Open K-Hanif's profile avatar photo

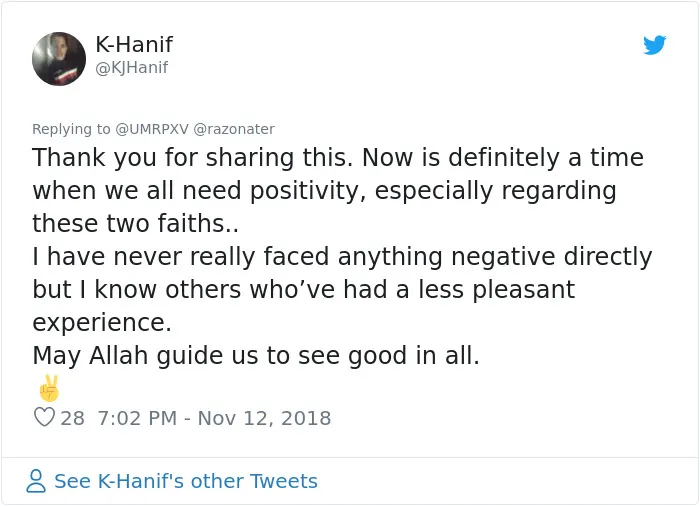click(x=59, y=59)
